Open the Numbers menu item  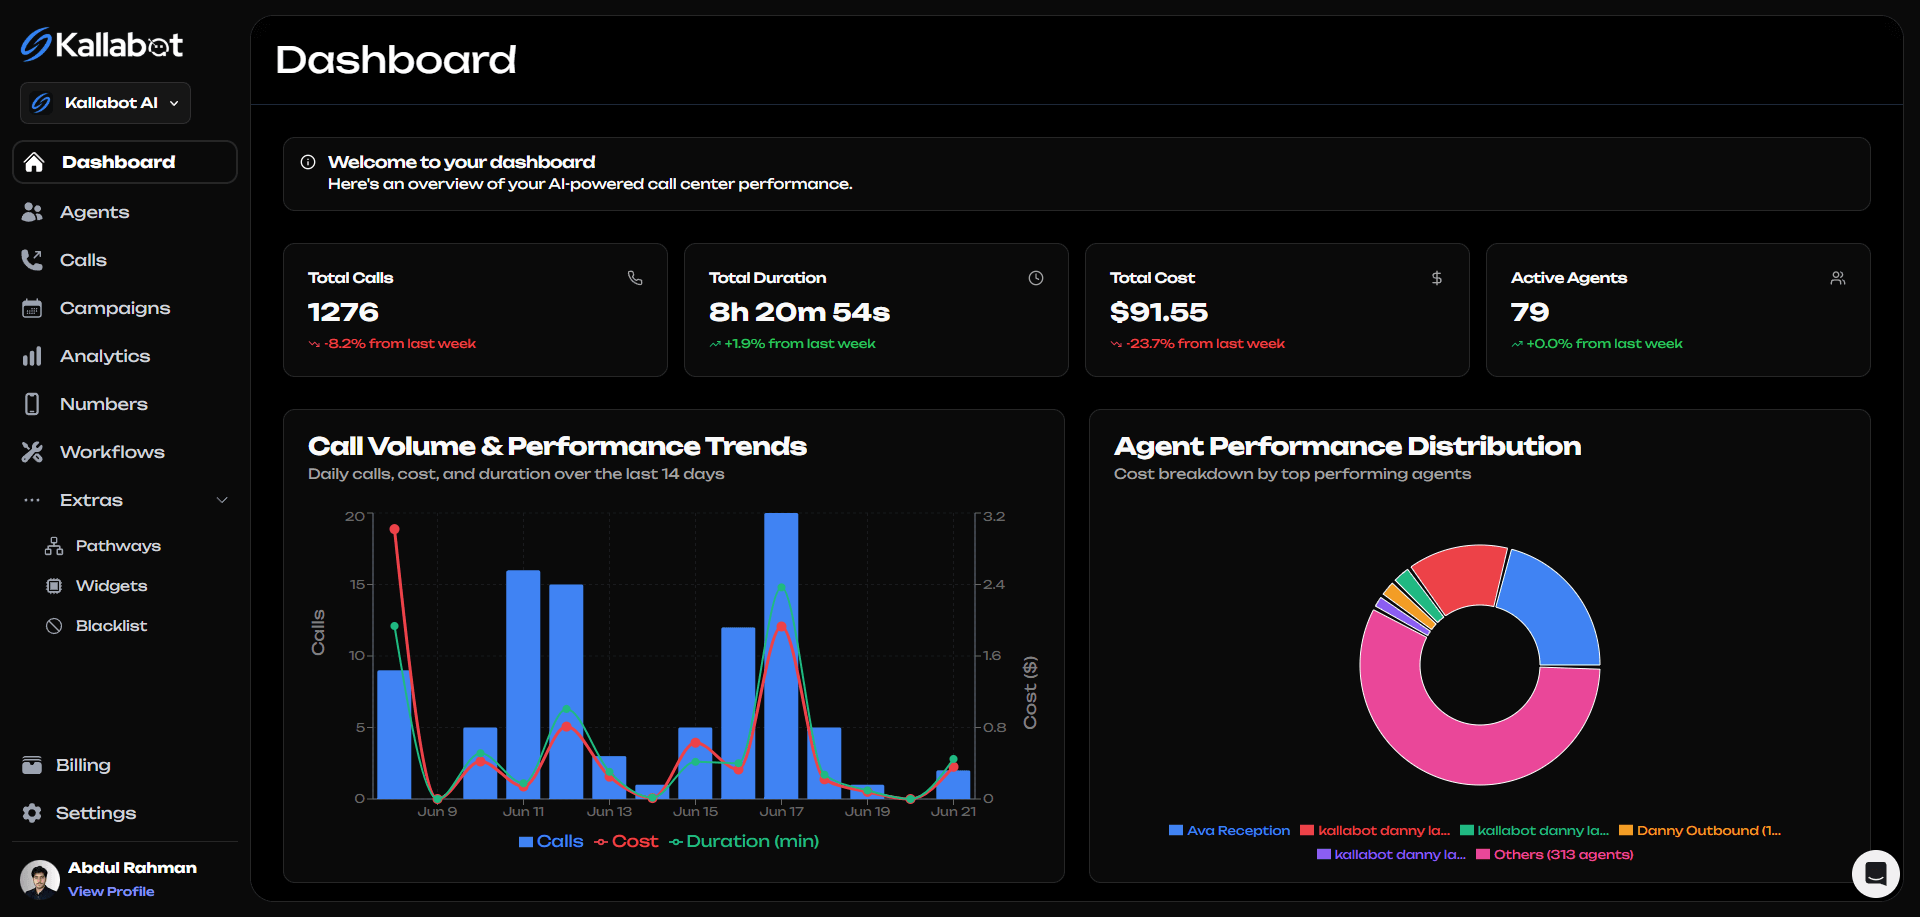(103, 404)
